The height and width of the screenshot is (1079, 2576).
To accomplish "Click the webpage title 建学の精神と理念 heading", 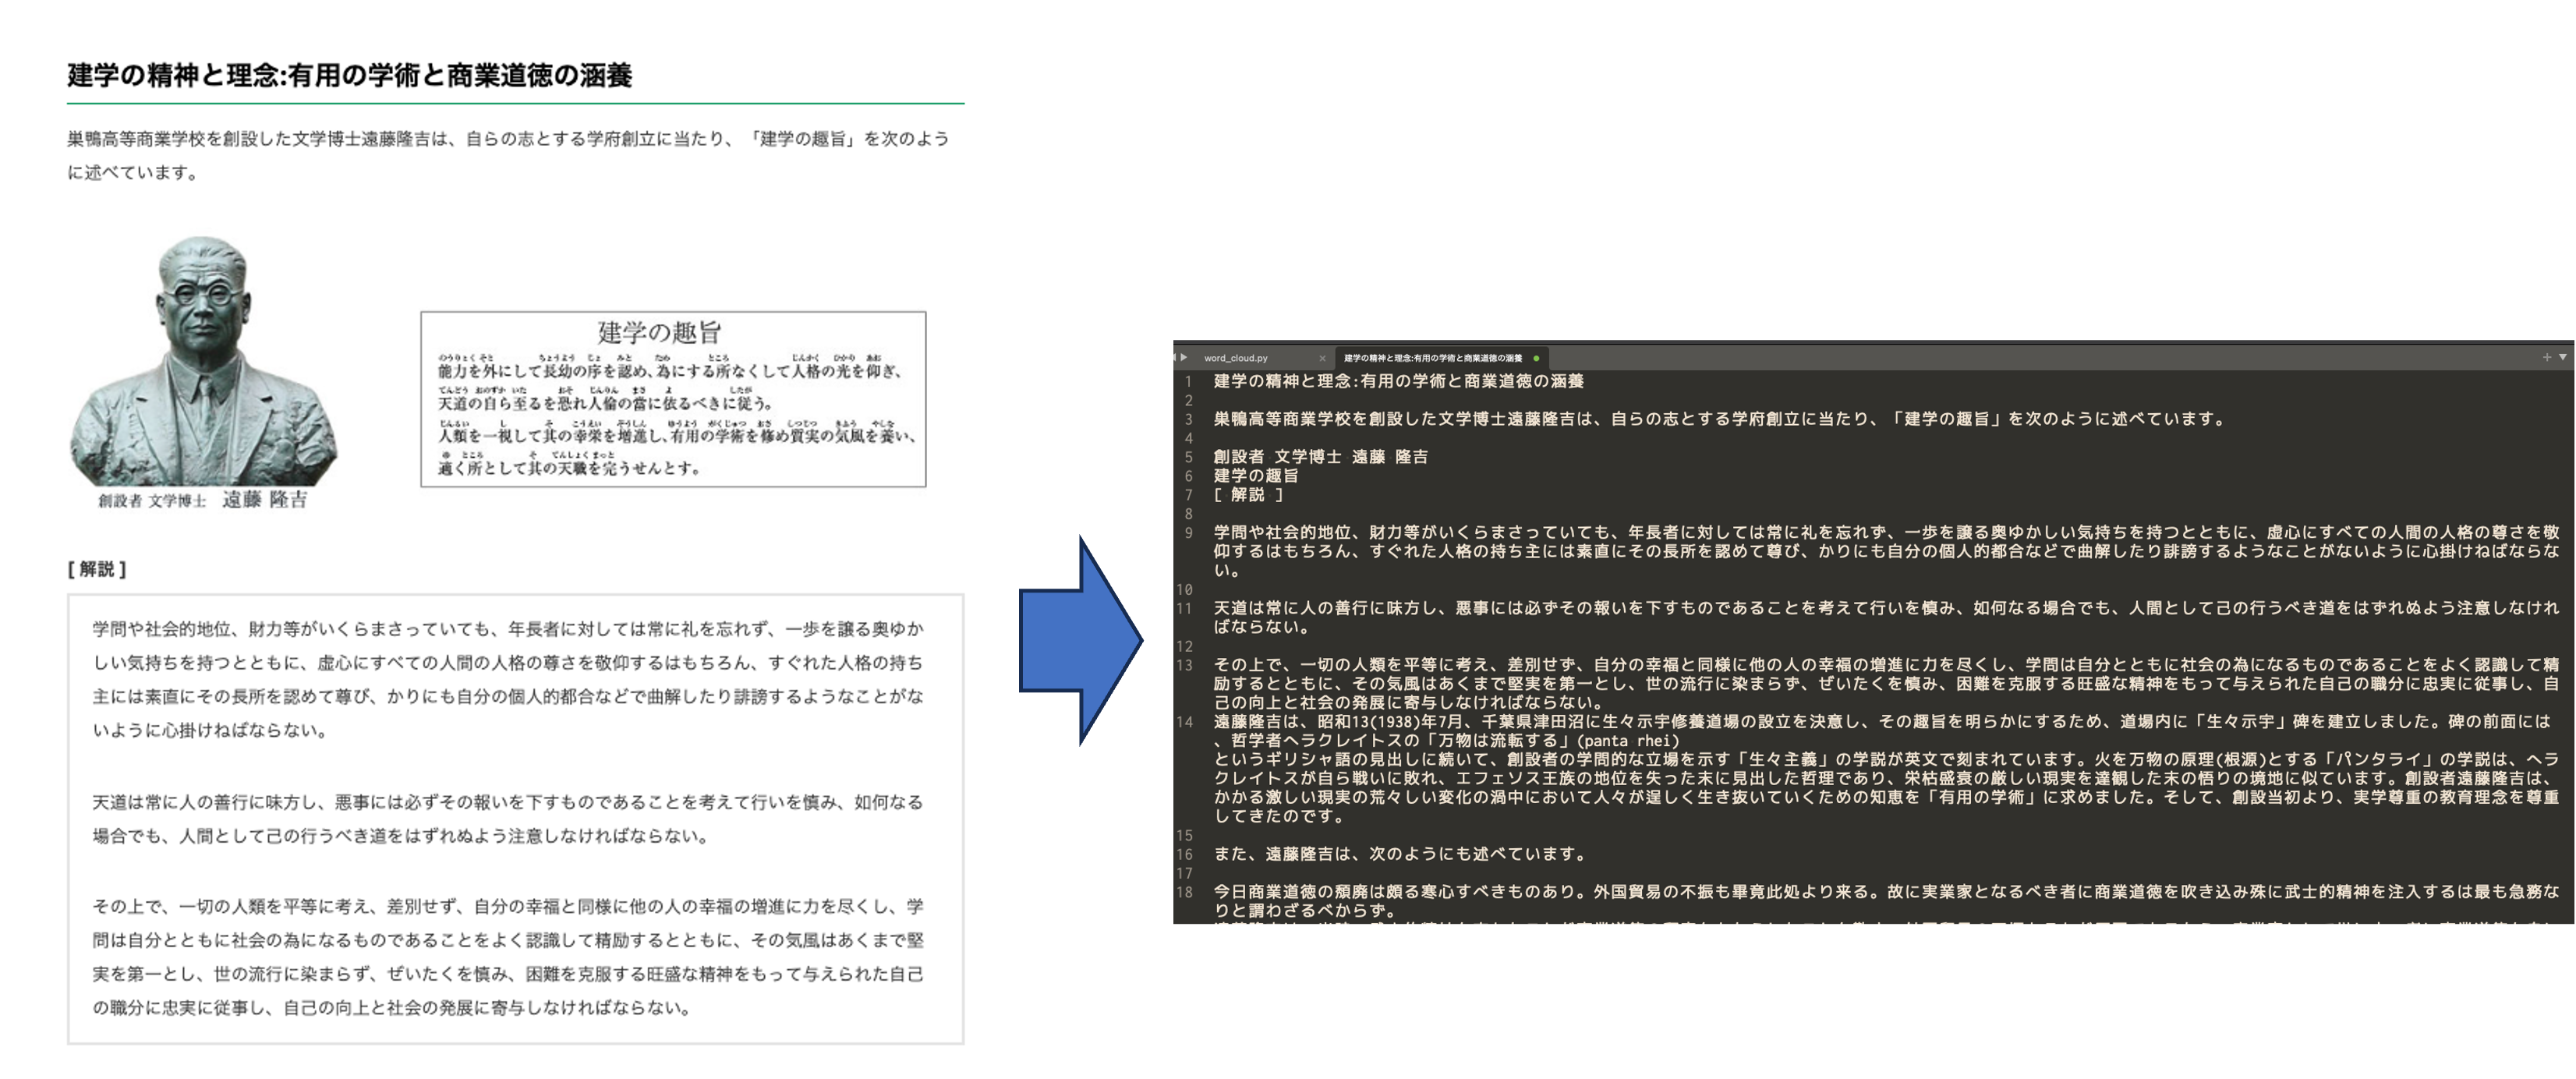I will click(x=350, y=75).
